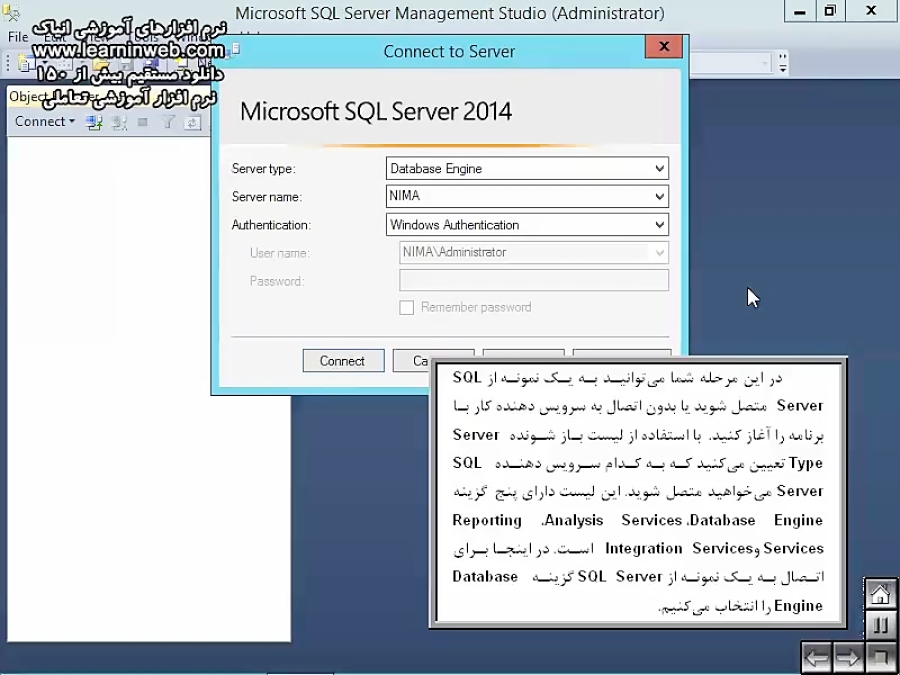Open the Connect dropdown in Object Explorer
Viewport: 900px width, 675px height.
[x=45, y=122]
